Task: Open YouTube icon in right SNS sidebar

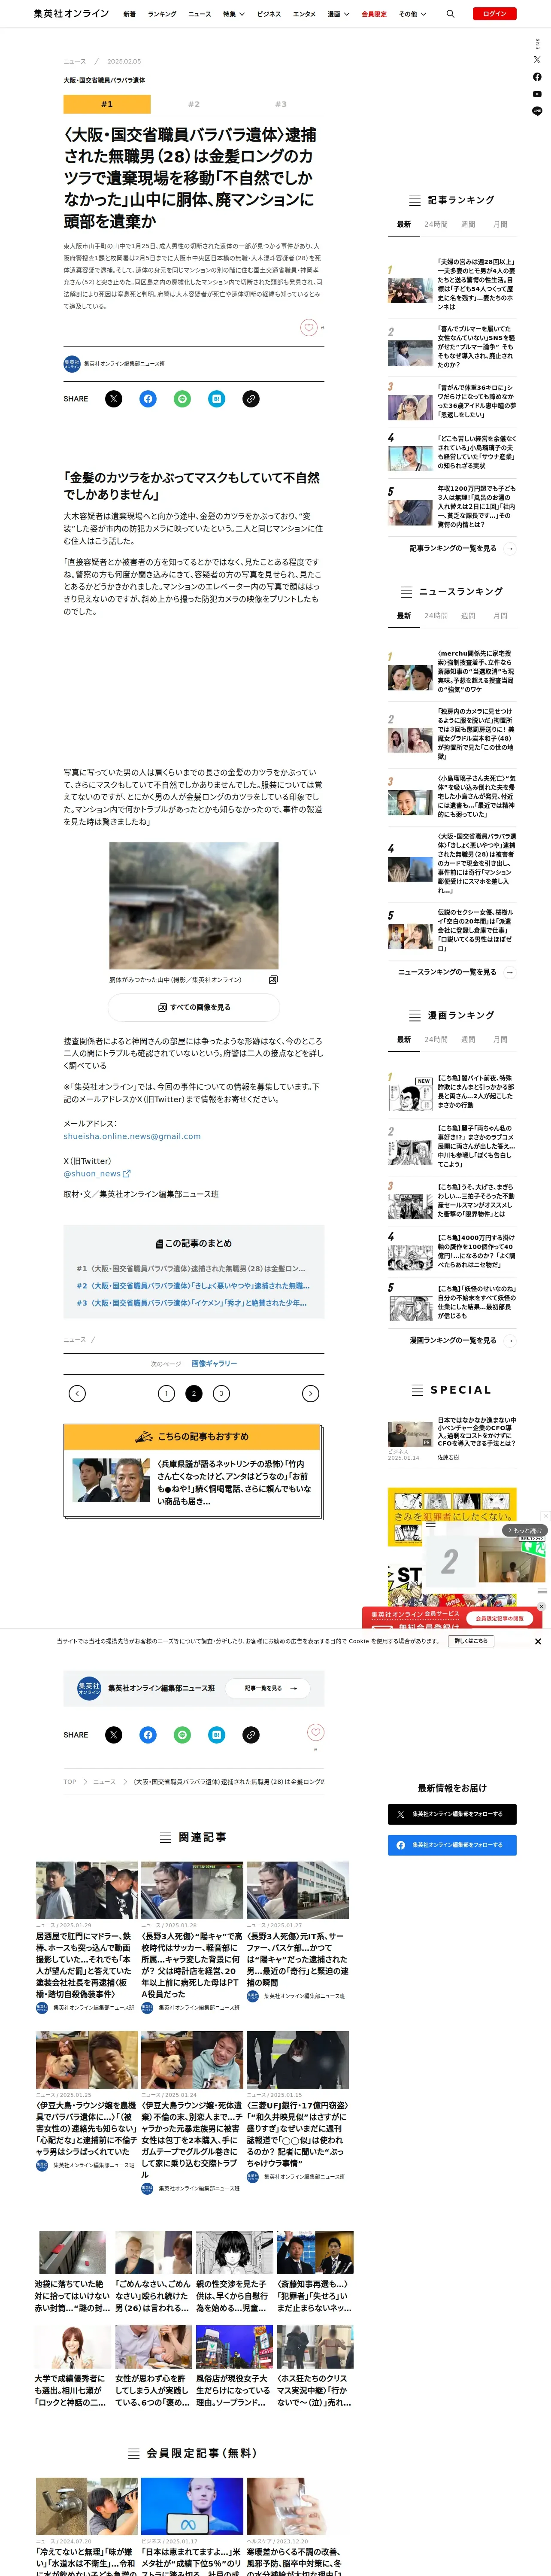Action: click(537, 94)
